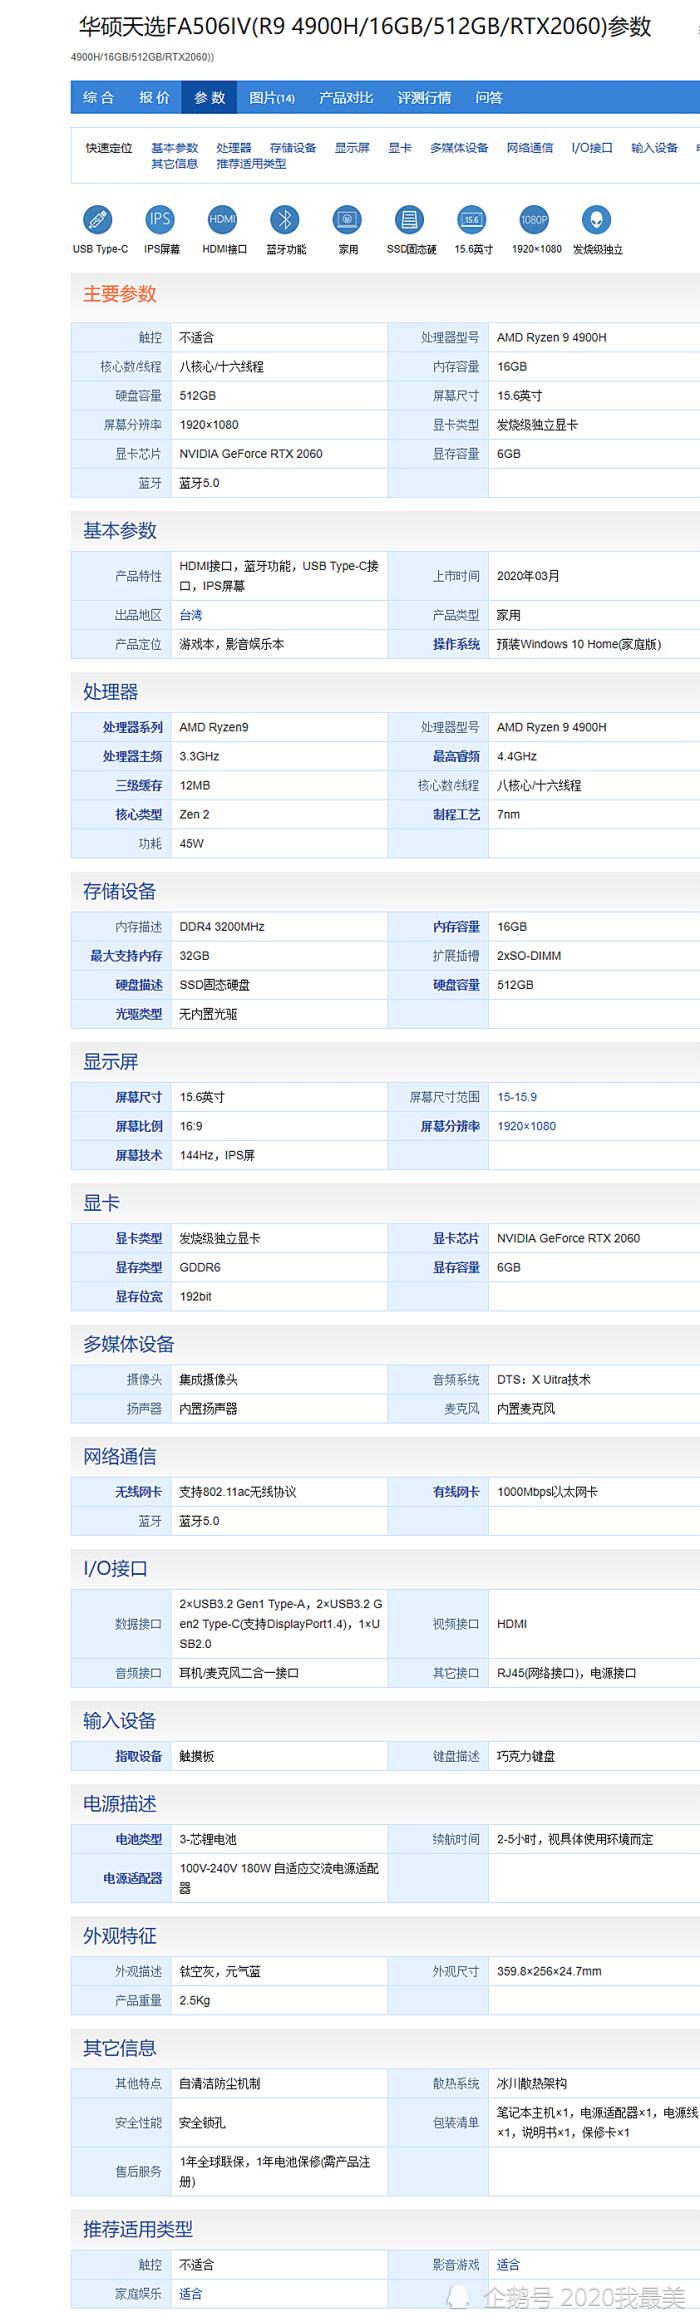Click 适合 link next to 家庭娱乐
Screen dimensions: 700x2322
(x=190, y=2294)
